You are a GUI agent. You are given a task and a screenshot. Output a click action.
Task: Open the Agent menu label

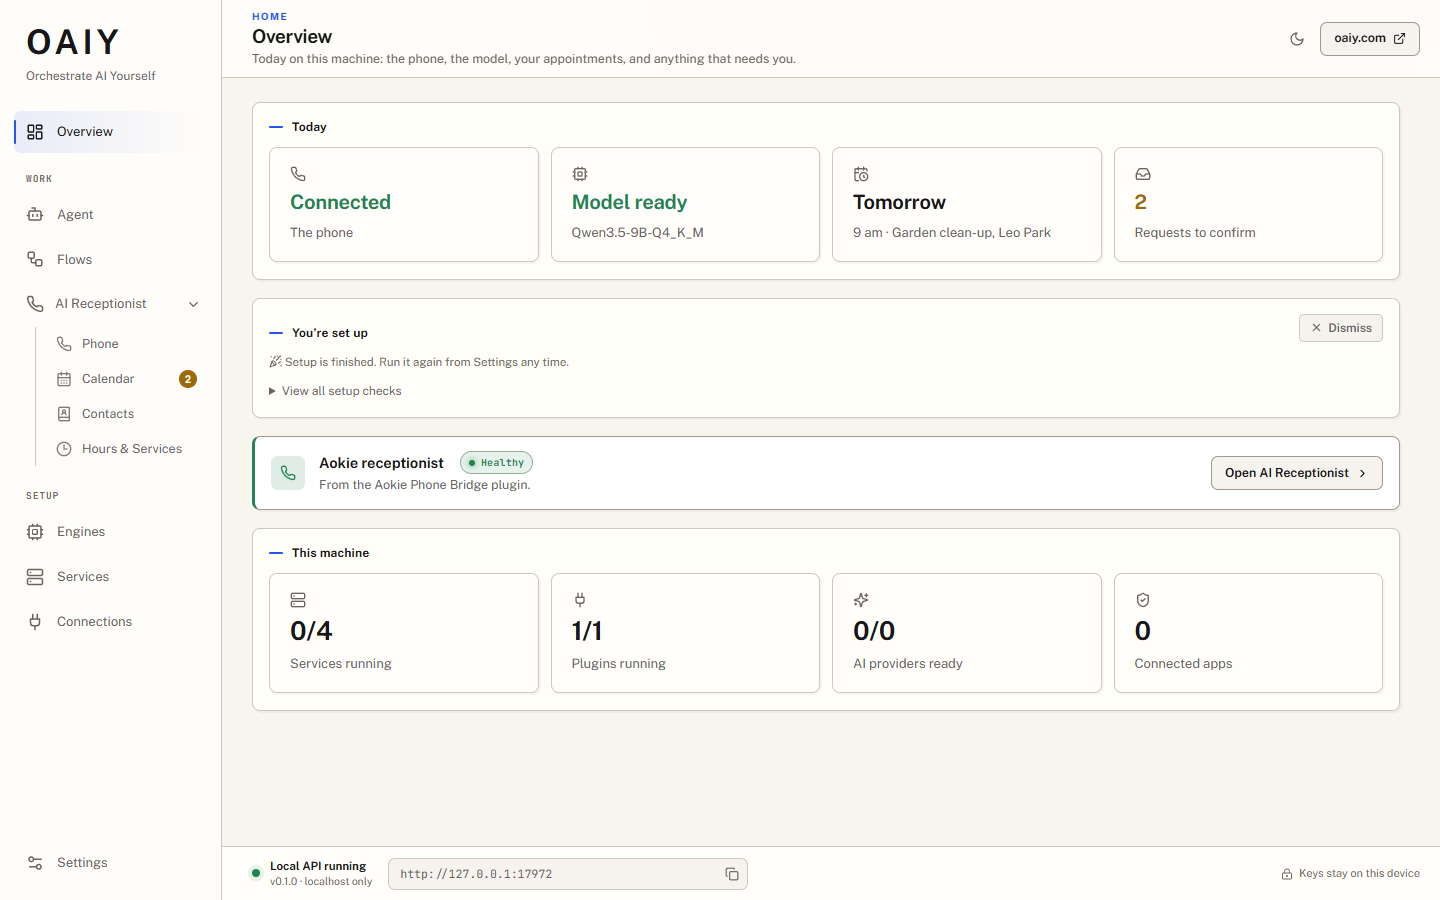click(75, 215)
